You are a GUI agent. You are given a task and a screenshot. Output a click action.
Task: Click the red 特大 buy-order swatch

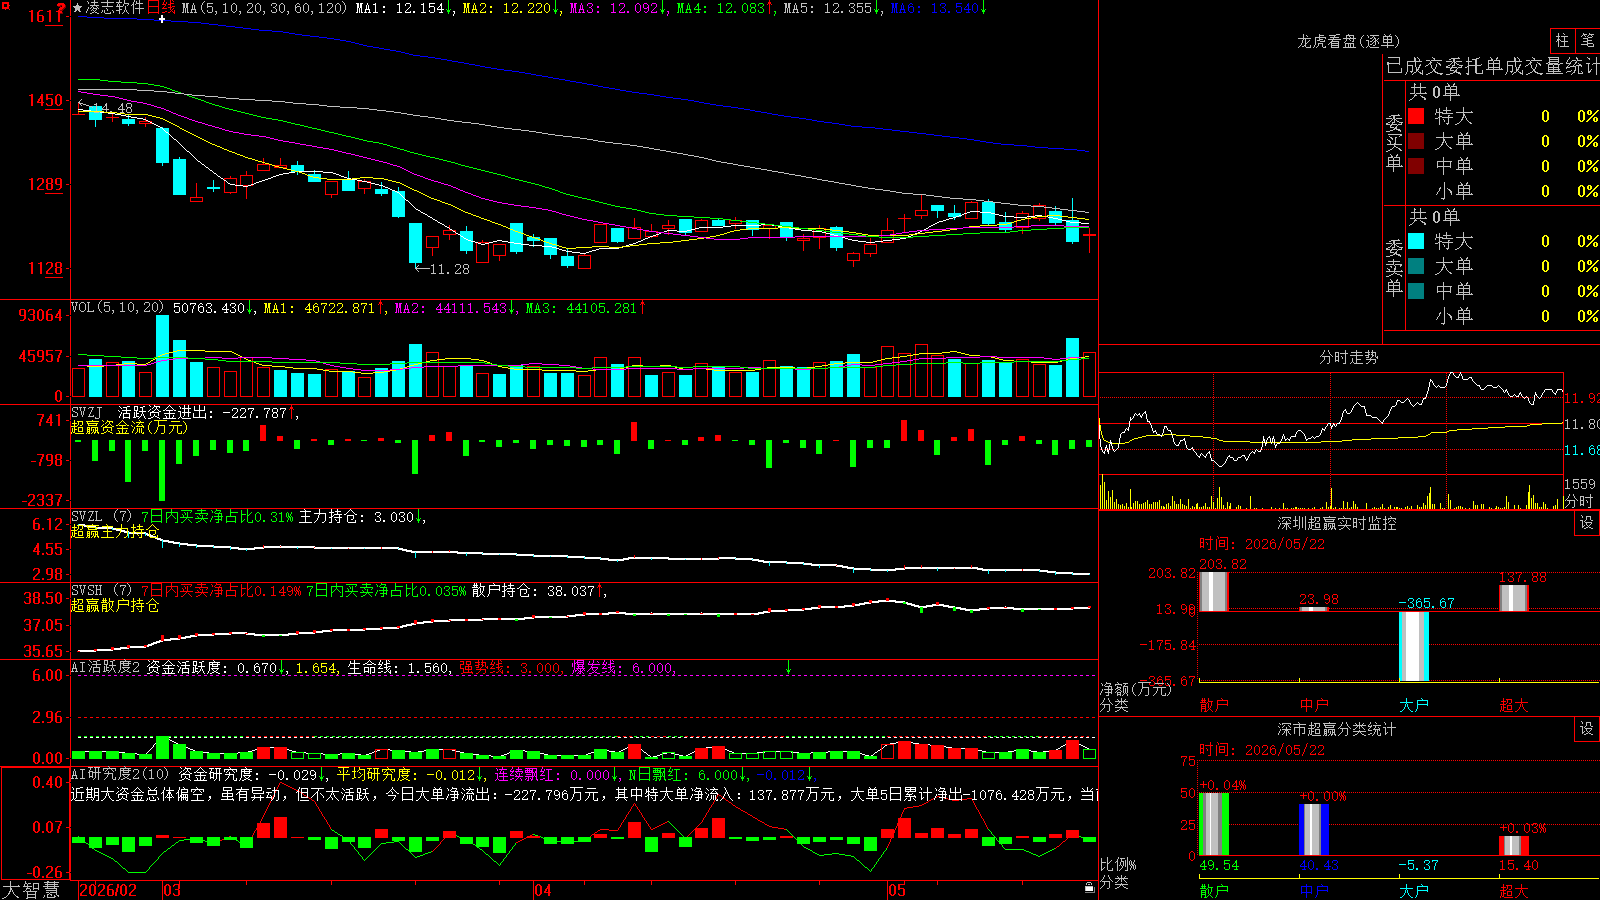1416,116
